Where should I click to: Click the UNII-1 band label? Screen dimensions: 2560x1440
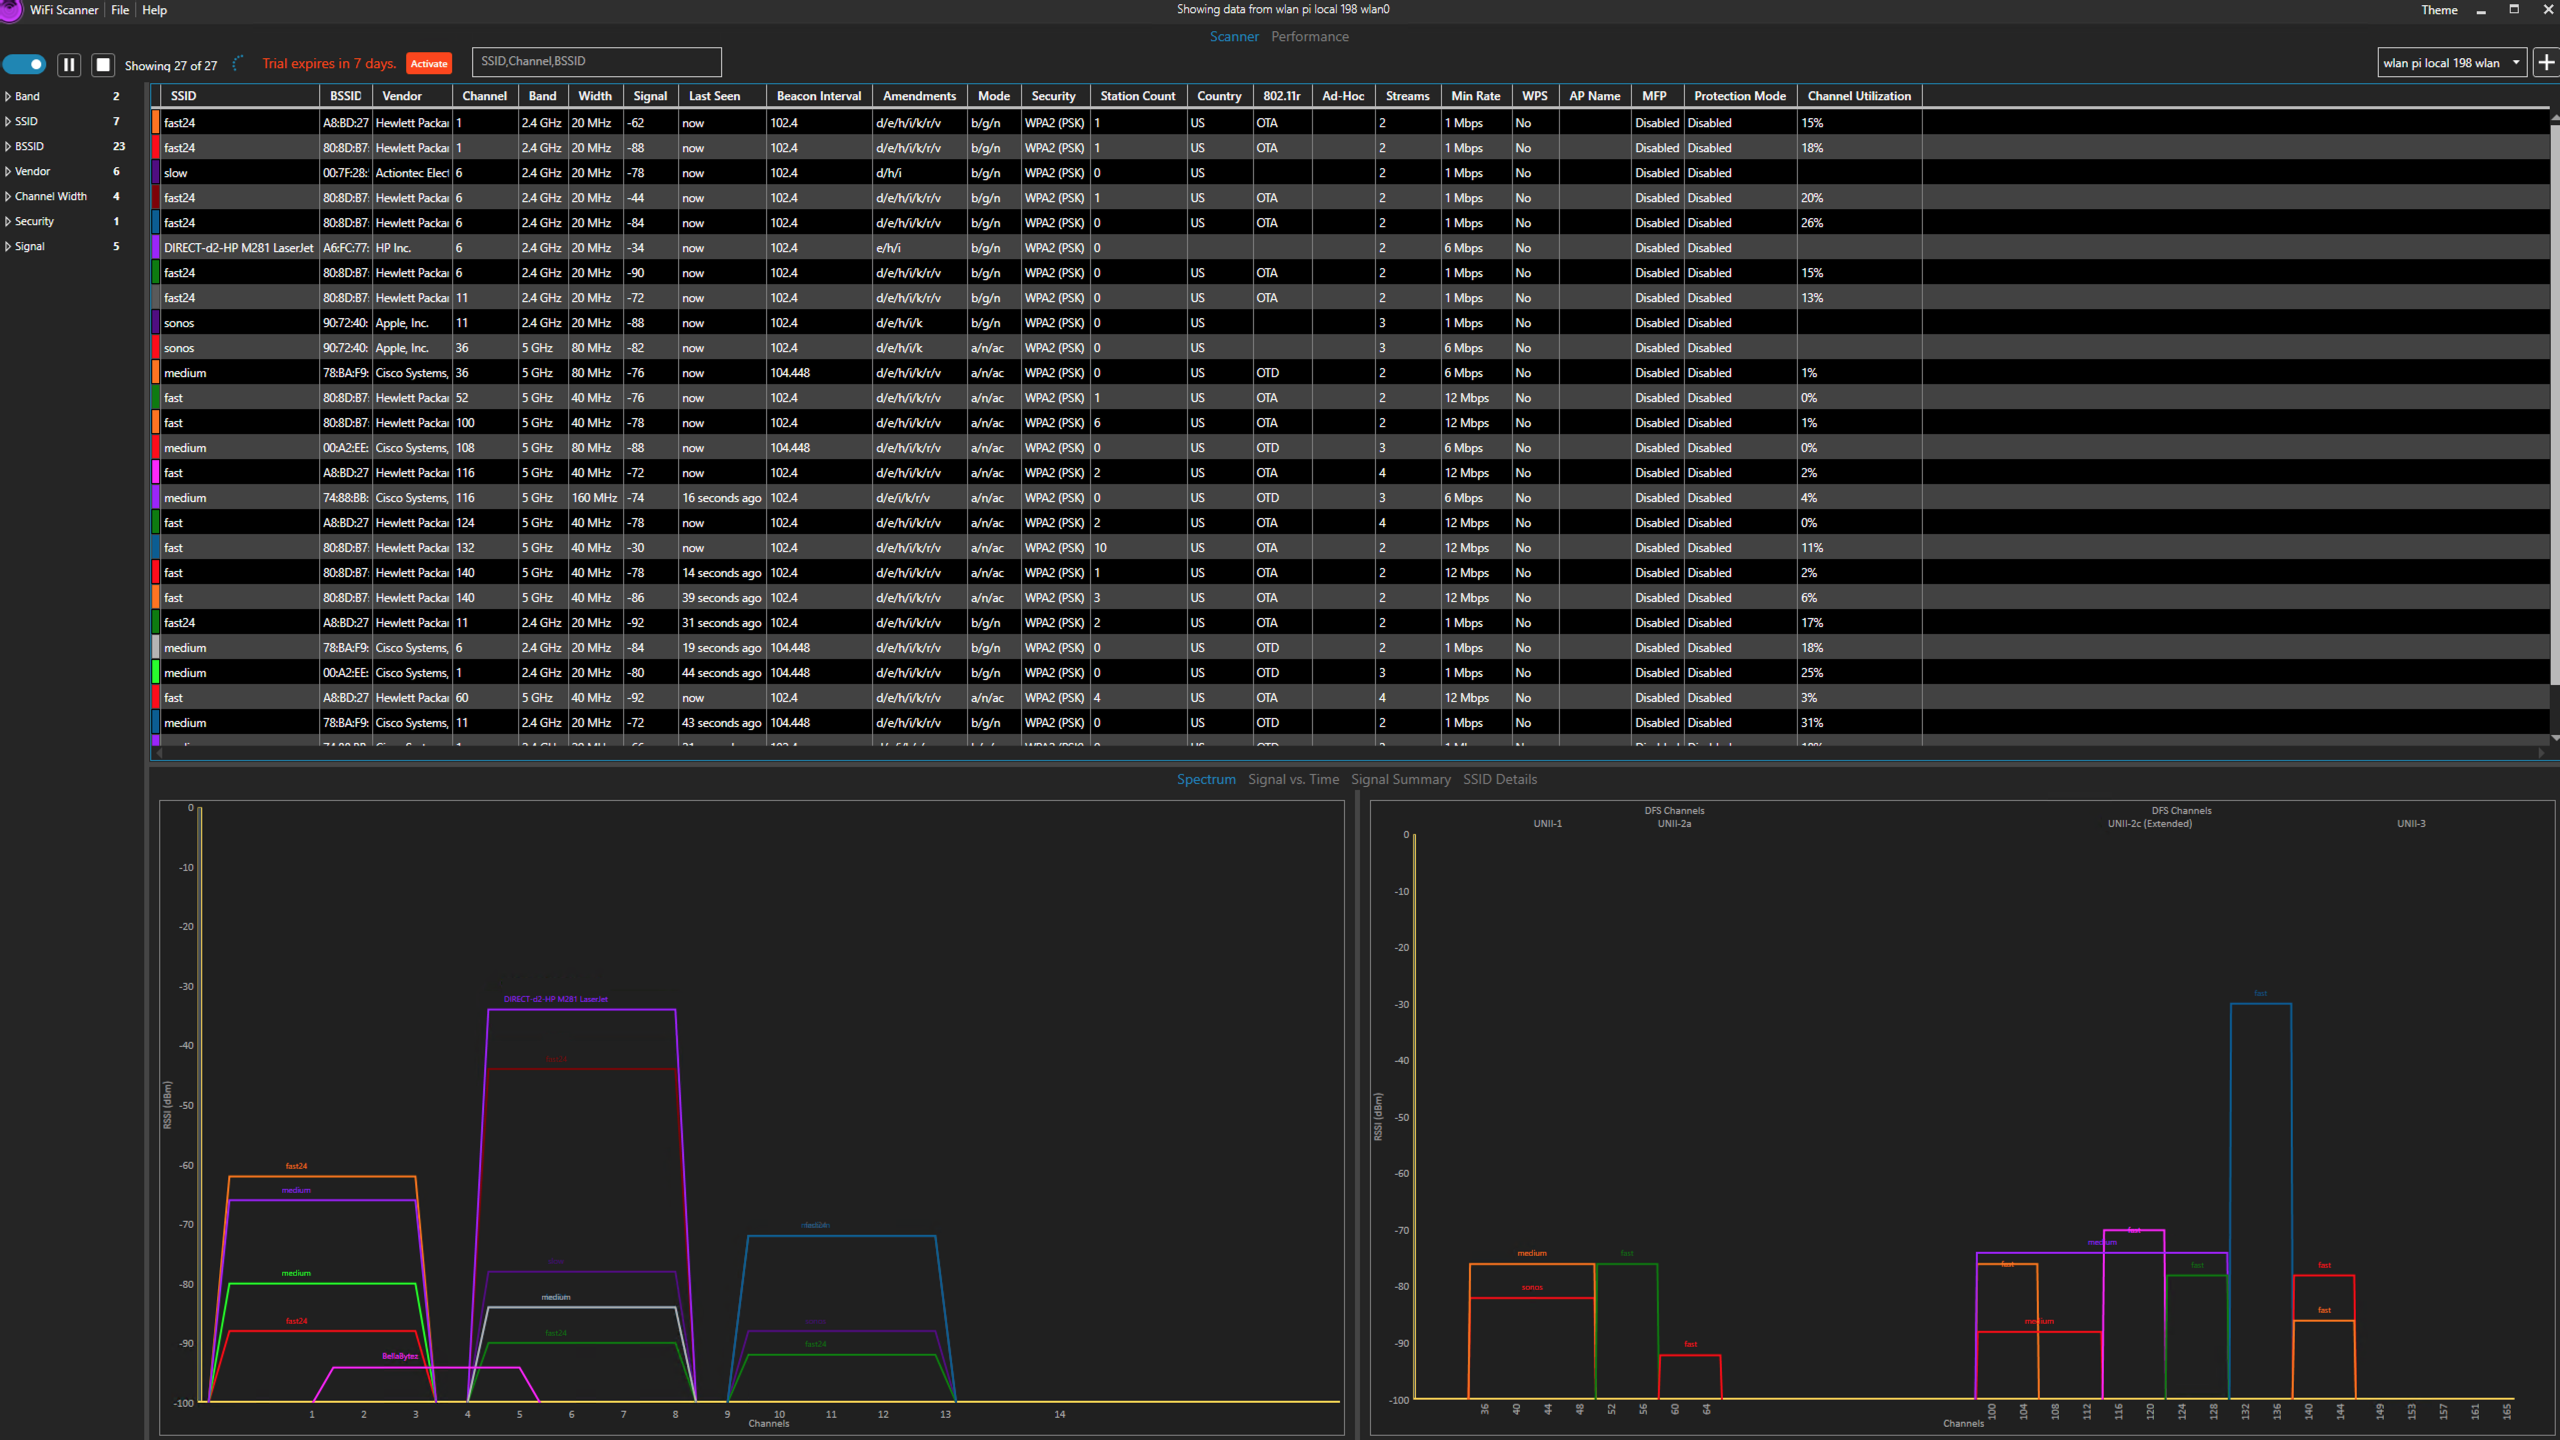click(1547, 824)
